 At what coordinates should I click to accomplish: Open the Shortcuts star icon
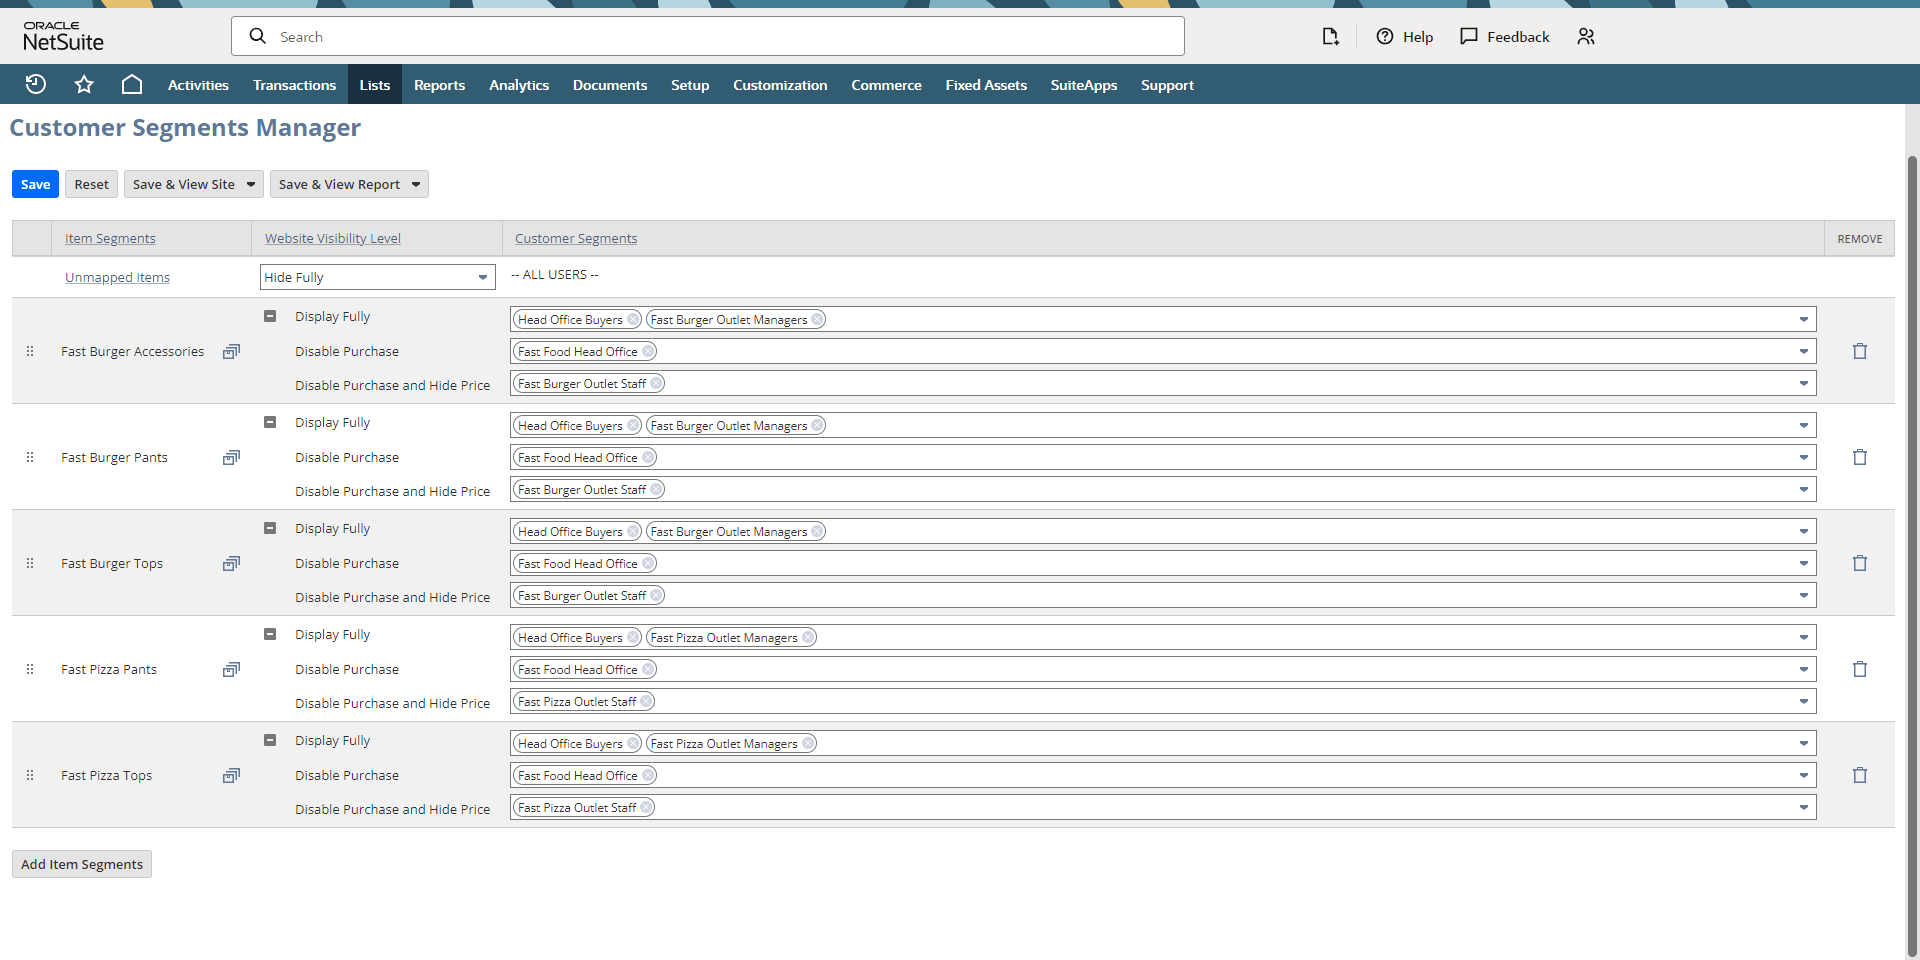point(84,85)
